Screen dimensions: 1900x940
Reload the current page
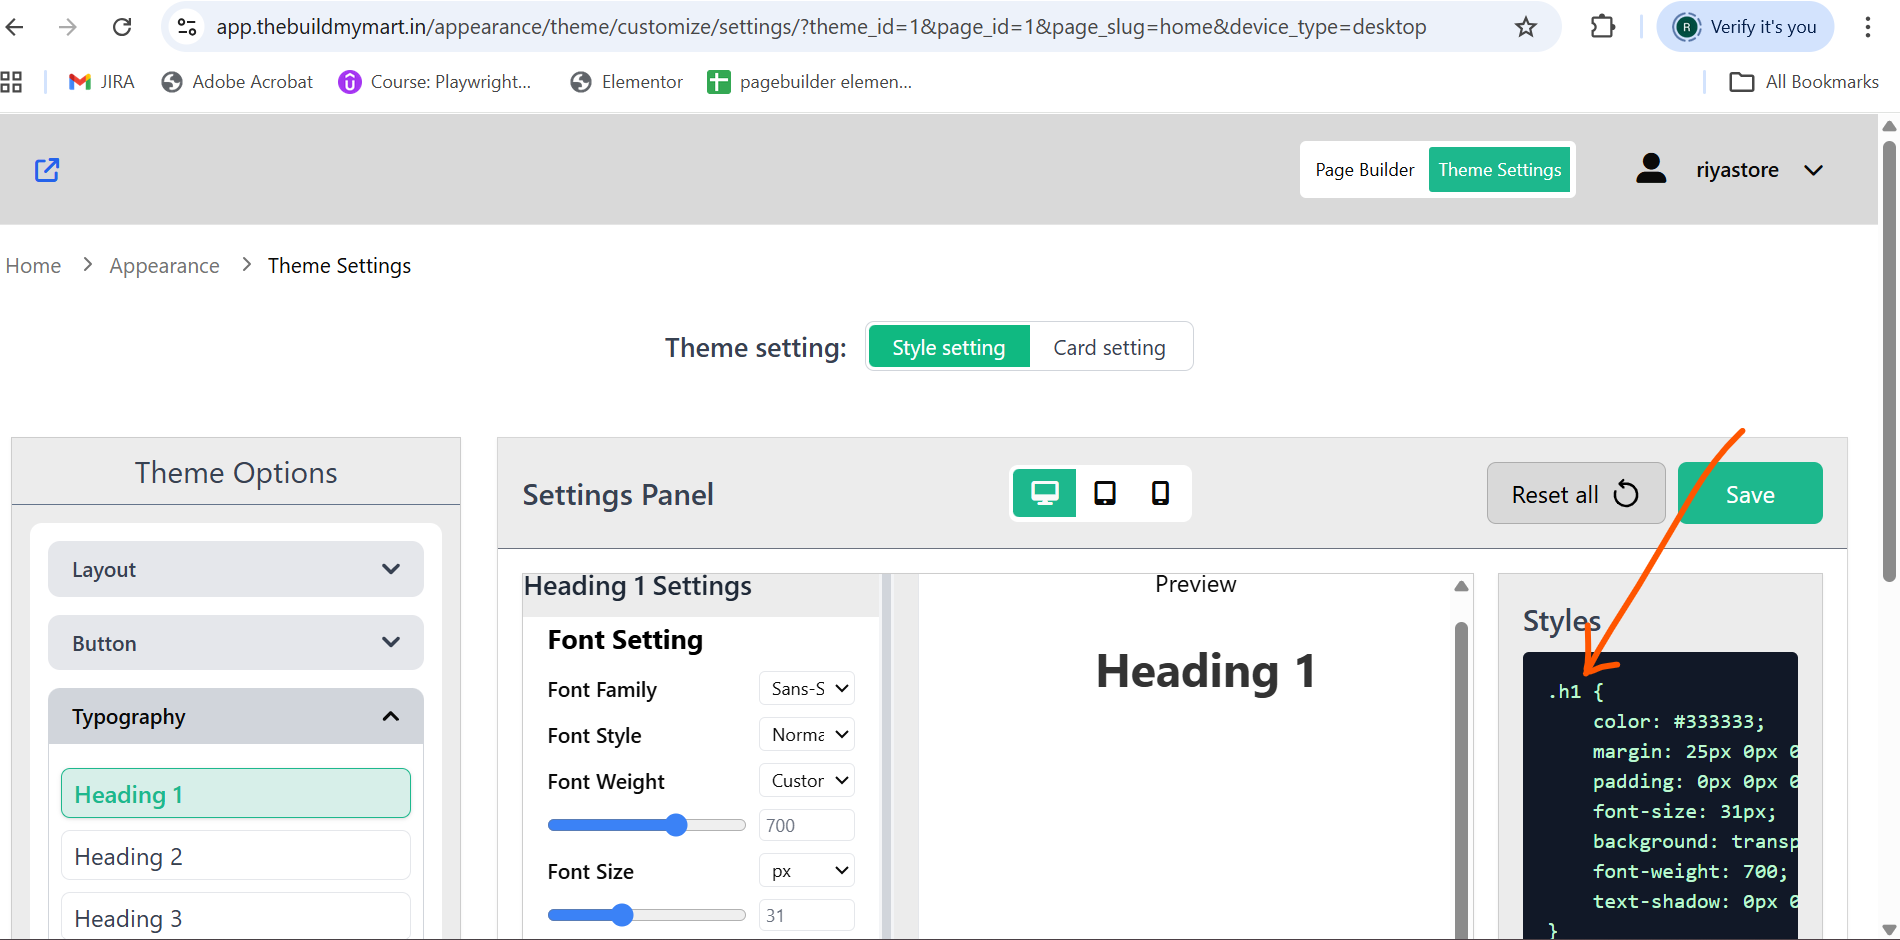point(122,27)
